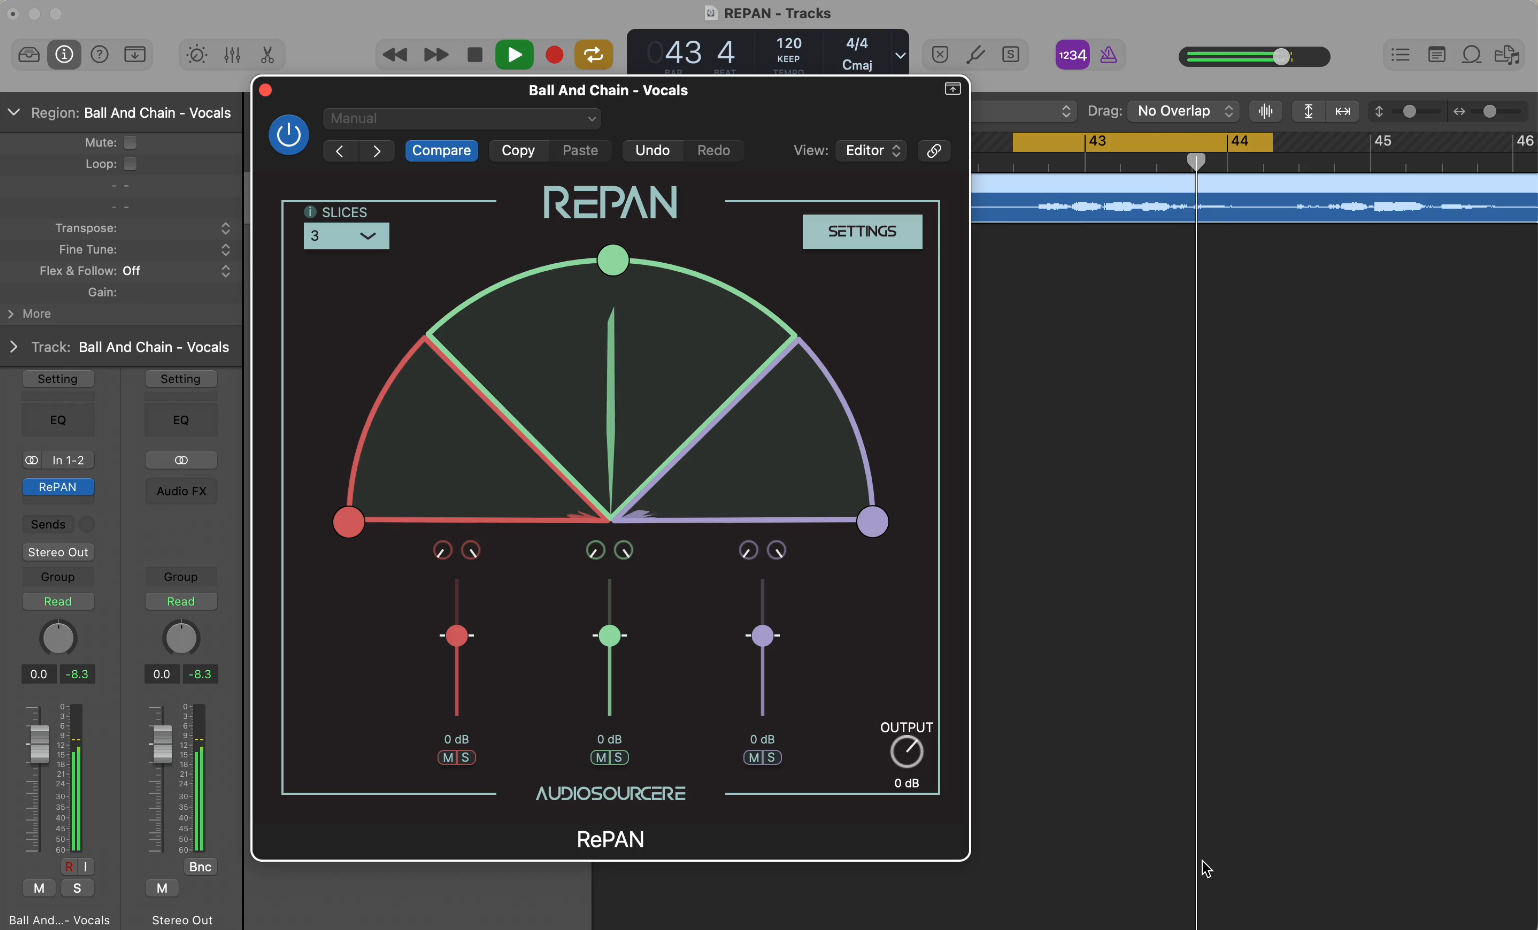1538x930 pixels.
Task: Open Editors scissors icon
Action: pos(267,54)
